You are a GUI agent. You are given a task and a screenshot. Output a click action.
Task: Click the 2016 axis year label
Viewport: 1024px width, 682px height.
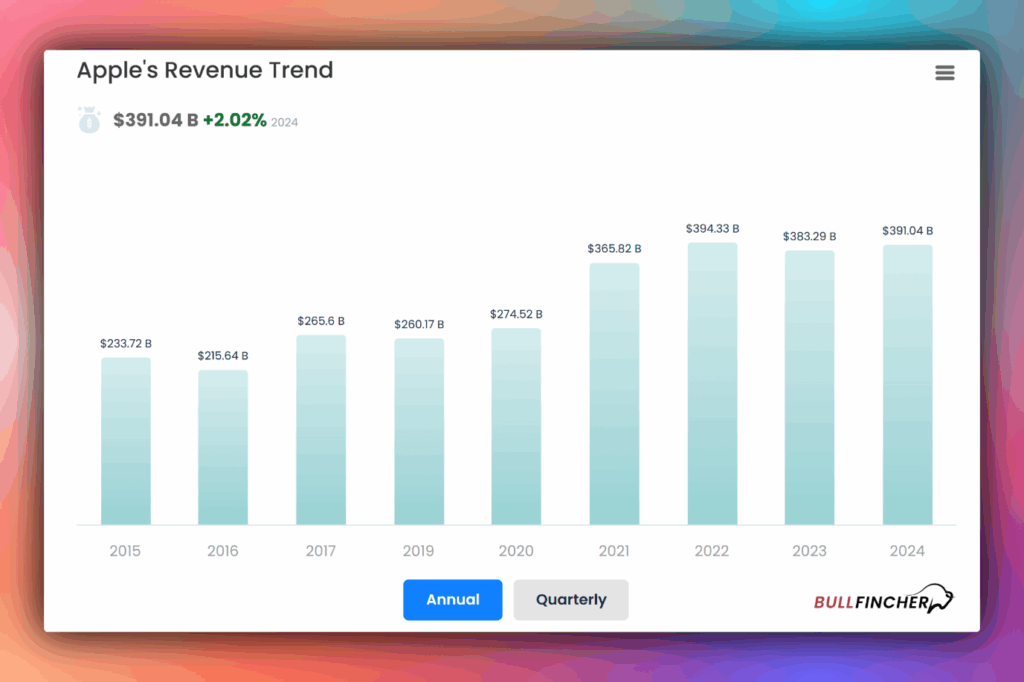pos(222,551)
